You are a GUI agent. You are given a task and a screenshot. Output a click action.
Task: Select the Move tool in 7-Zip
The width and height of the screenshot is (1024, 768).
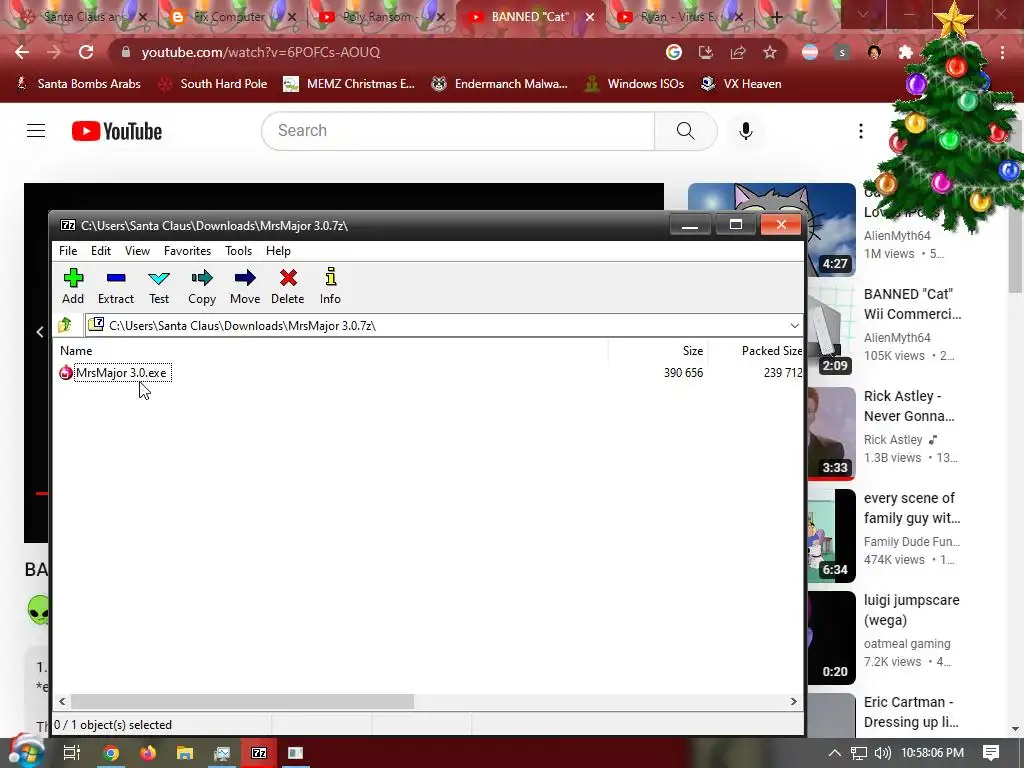tap(245, 286)
